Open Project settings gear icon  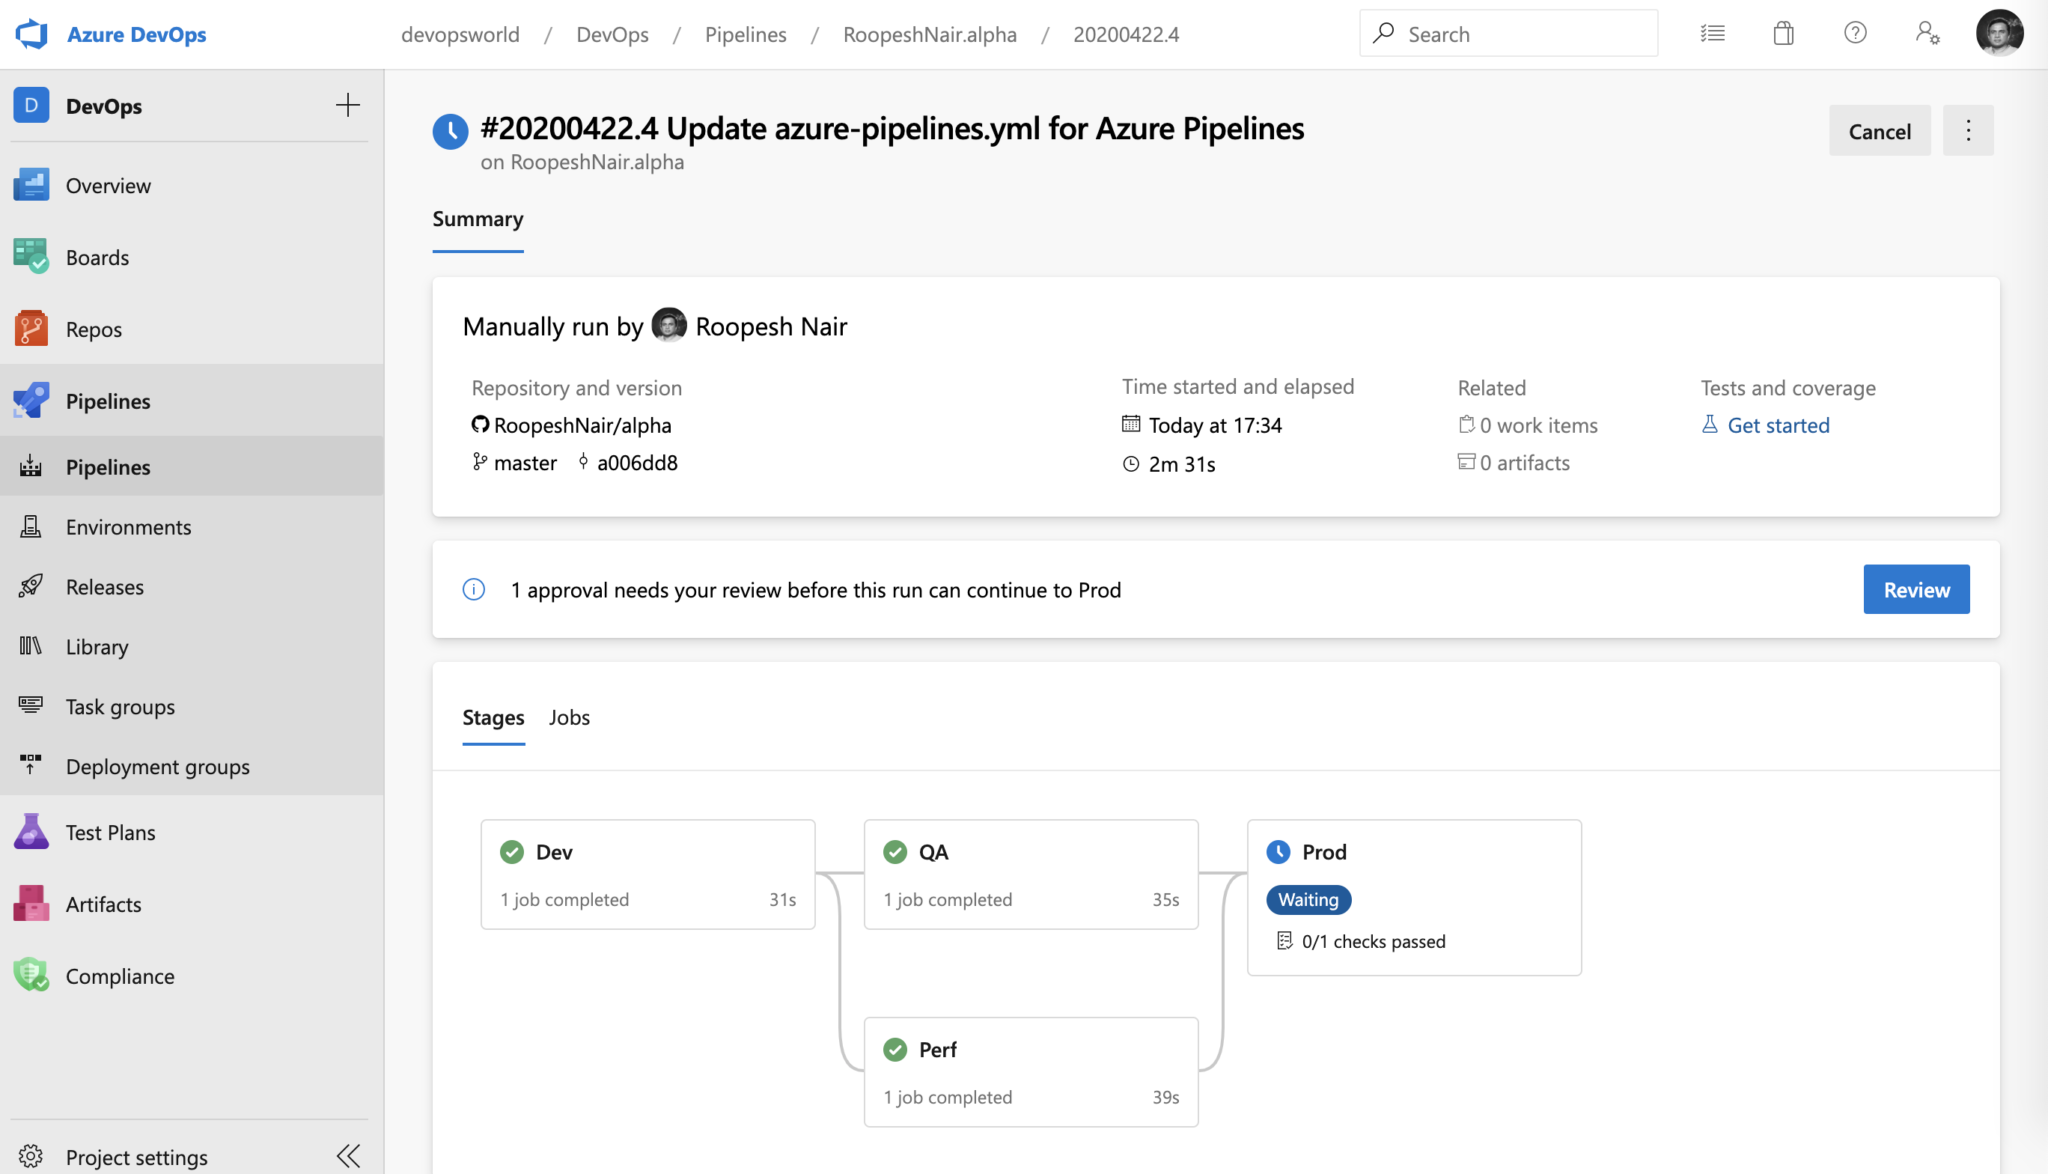[31, 1157]
